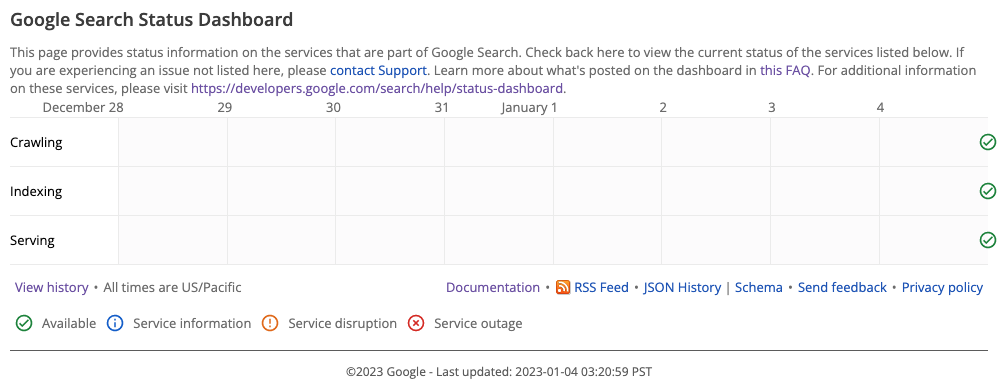The image size is (1005, 389).
Task: Click the Serving row green available checkmark icon
Action: coord(988,240)
